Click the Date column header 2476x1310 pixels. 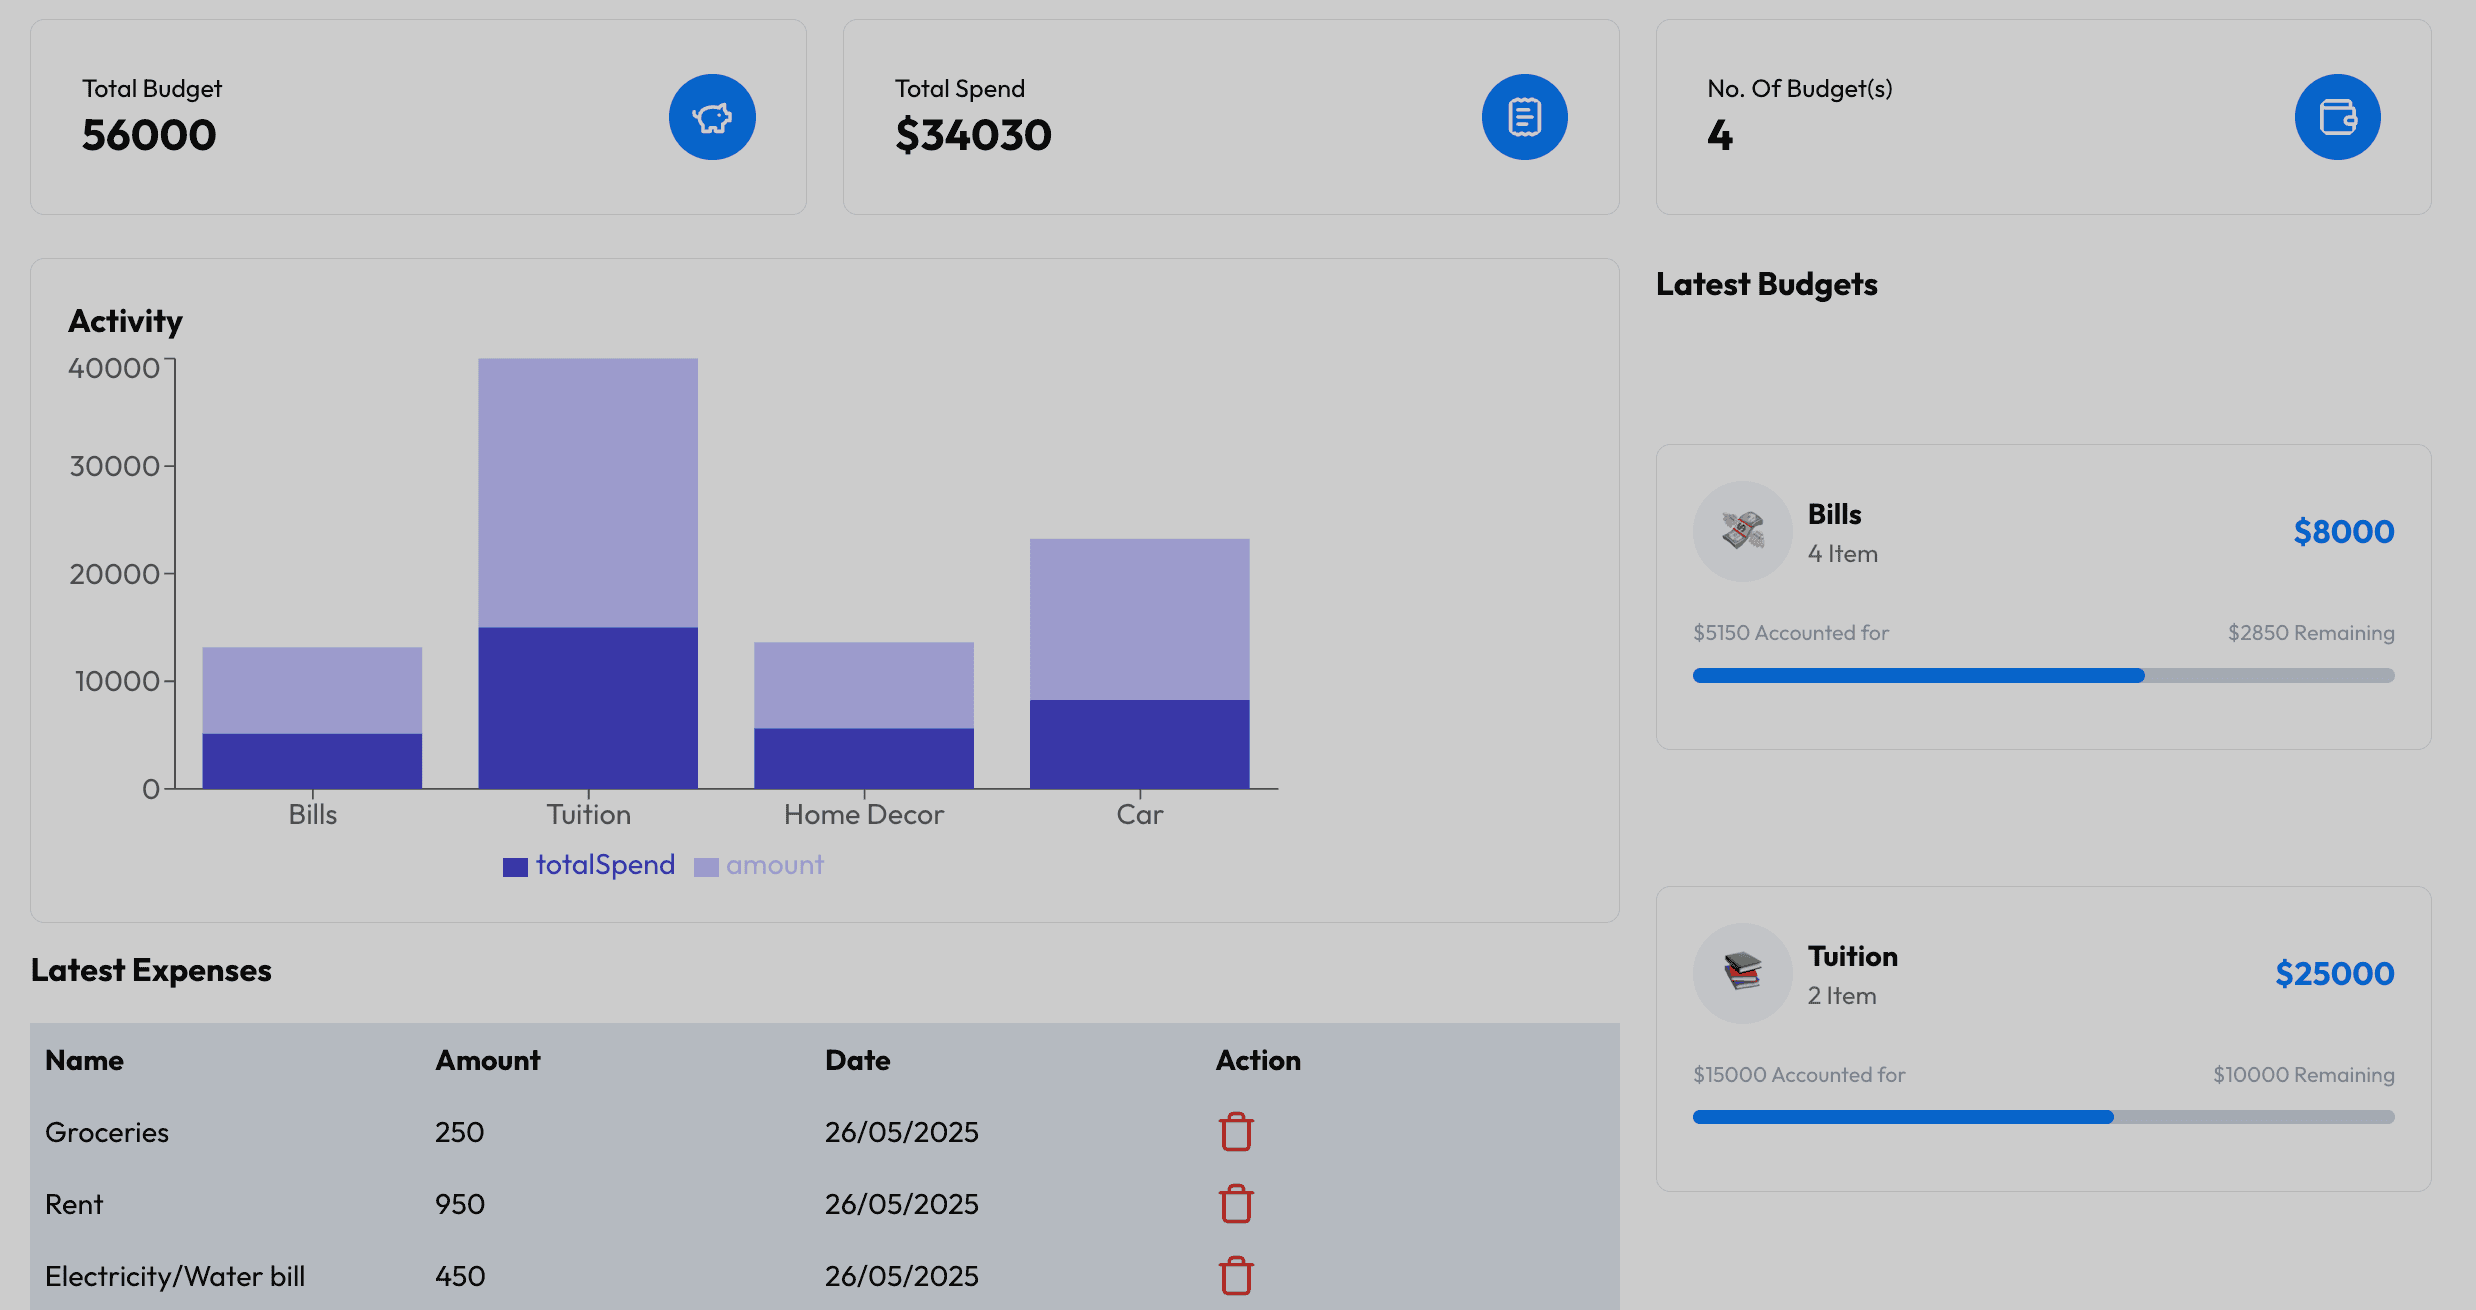[x=858, y=1060]
